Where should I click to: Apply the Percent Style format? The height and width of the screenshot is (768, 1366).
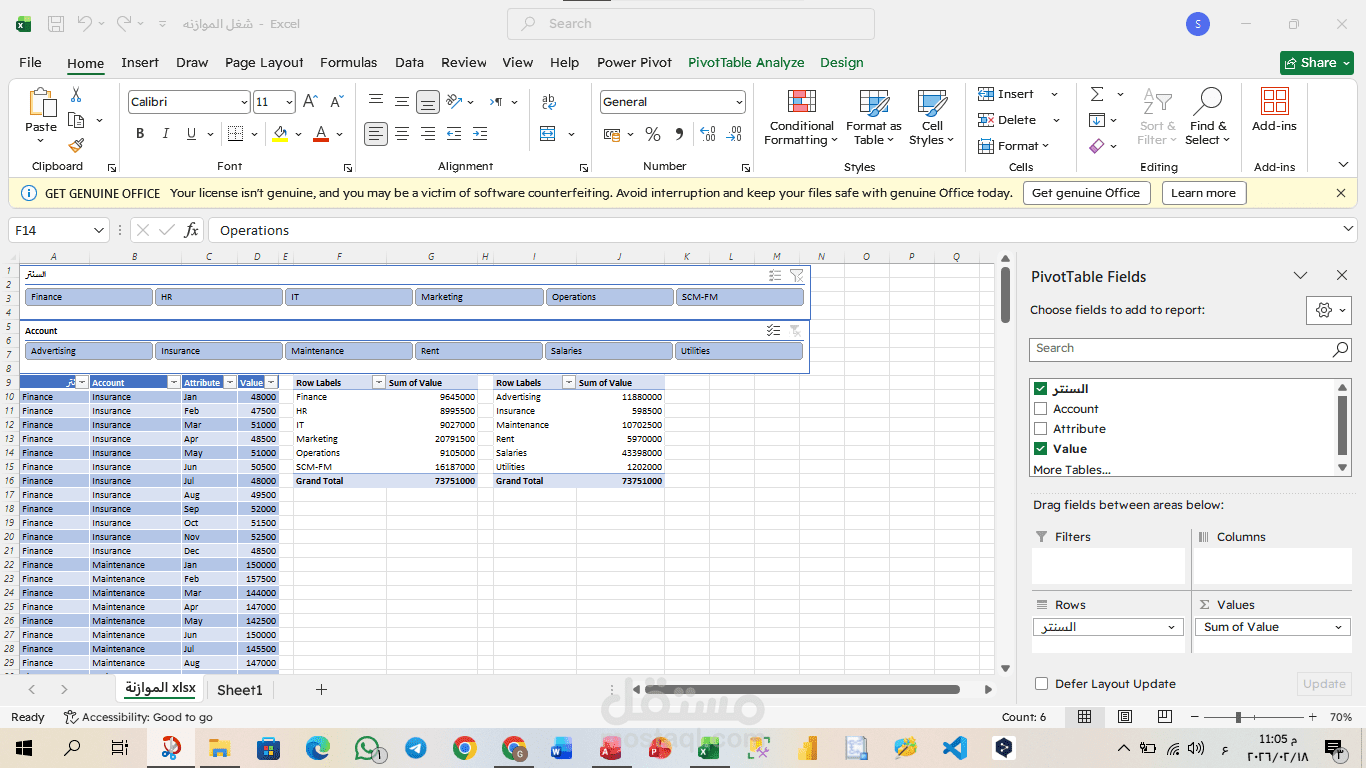pos(652,133)
